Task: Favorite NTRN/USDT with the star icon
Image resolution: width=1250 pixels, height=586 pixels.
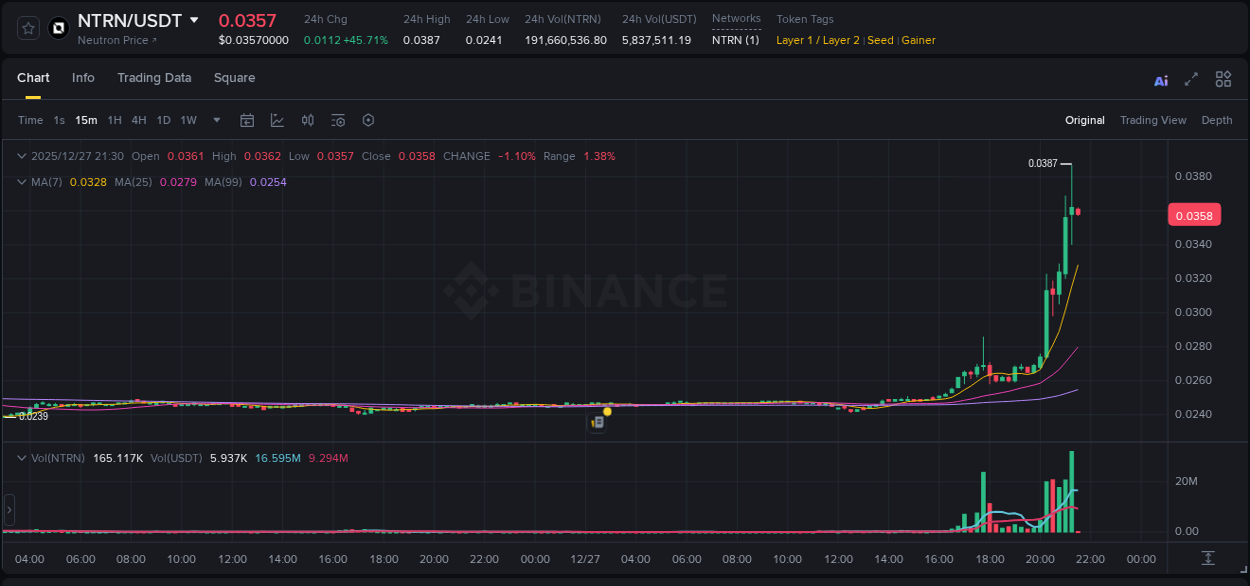Action: click(x=27, y=27)
